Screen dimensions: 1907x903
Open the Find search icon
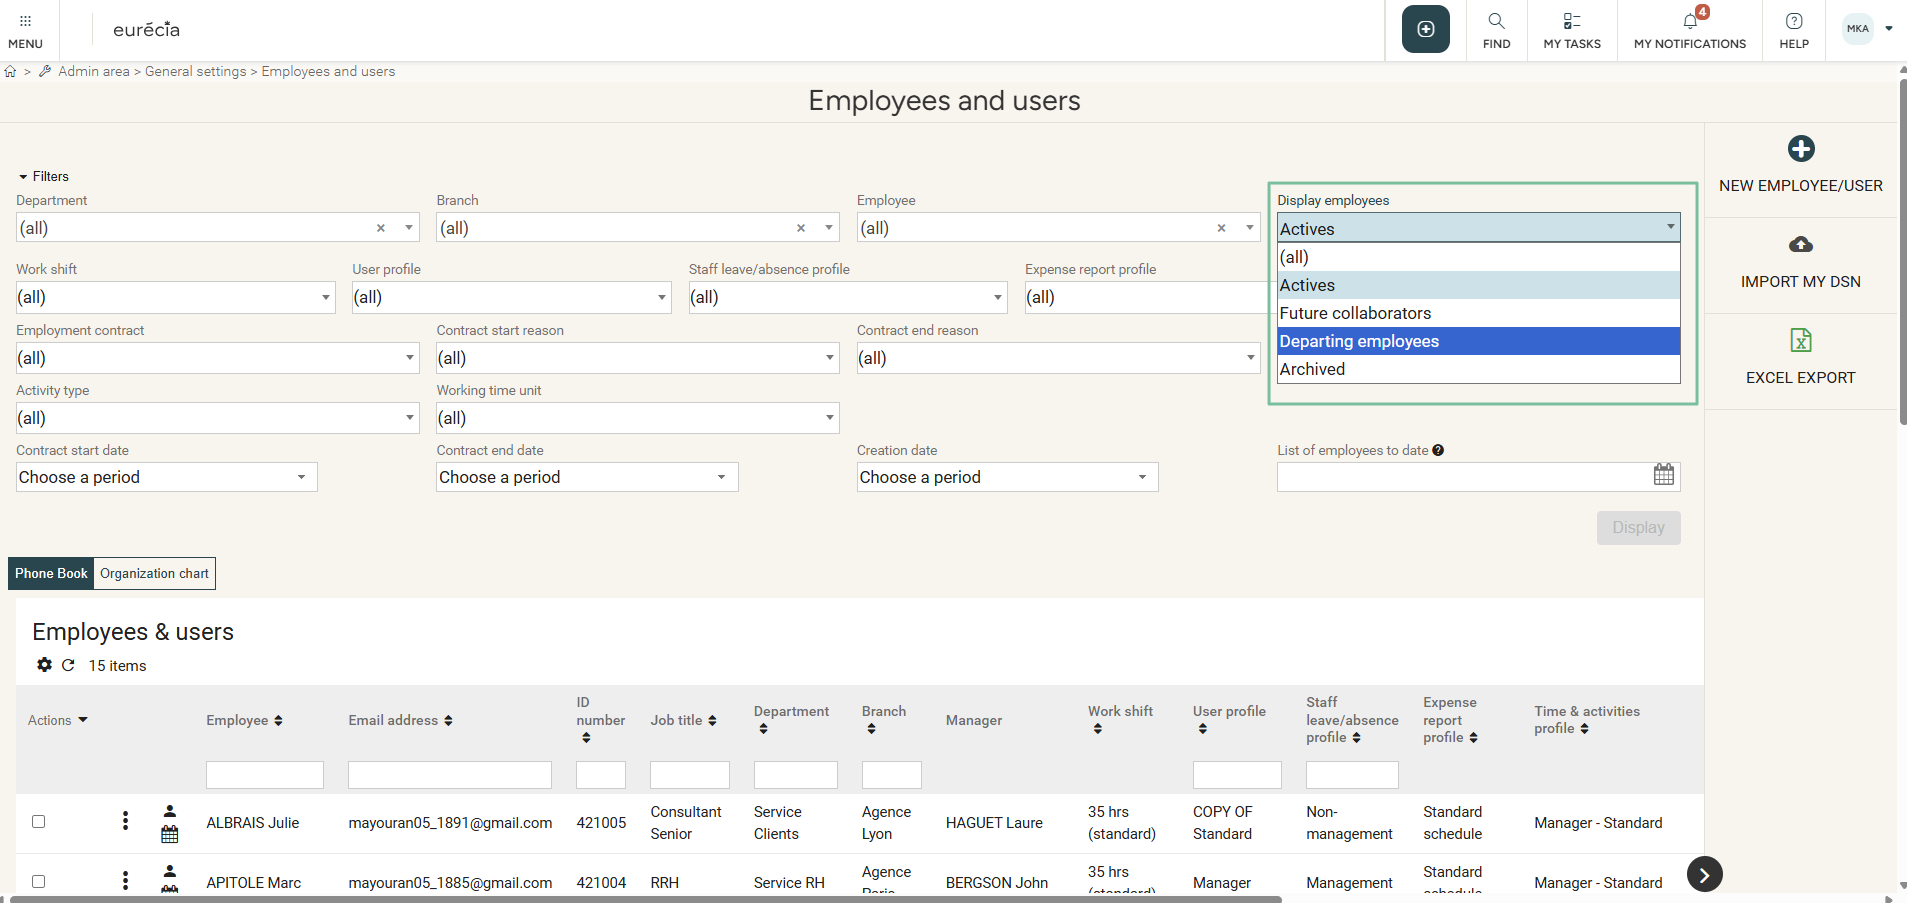1496,21
